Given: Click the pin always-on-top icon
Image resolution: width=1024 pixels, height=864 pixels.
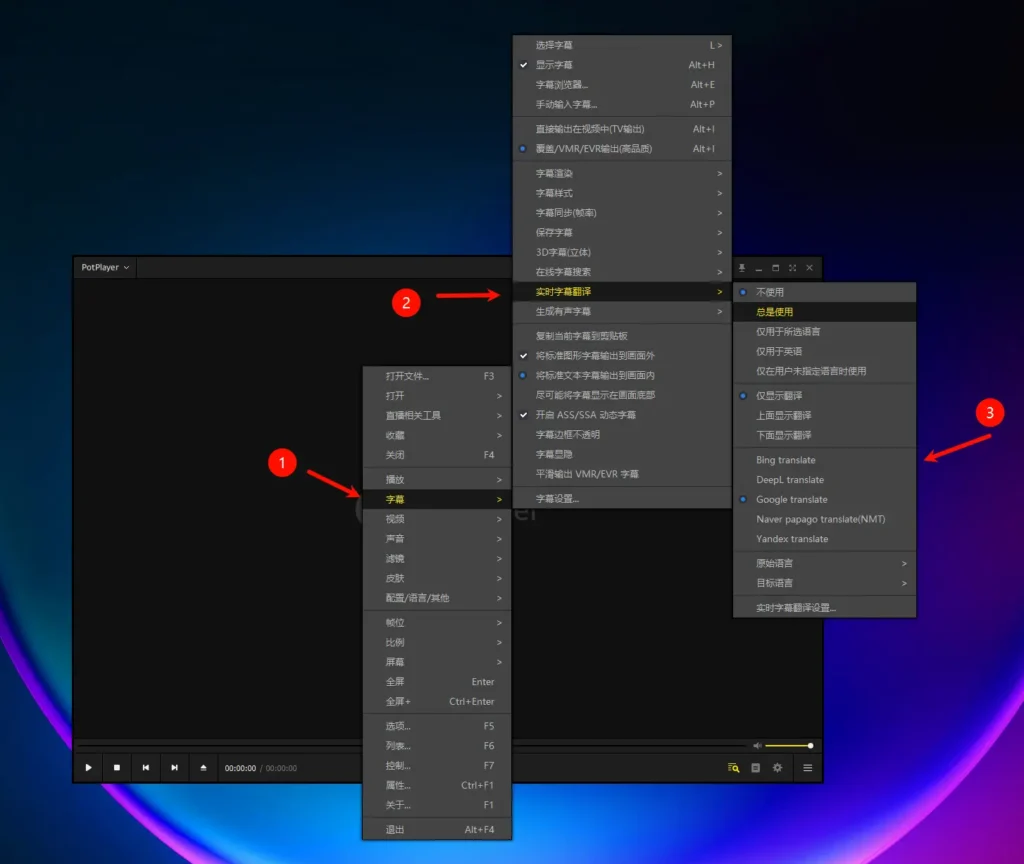Looking at the screenshot, I should point(742,268).
